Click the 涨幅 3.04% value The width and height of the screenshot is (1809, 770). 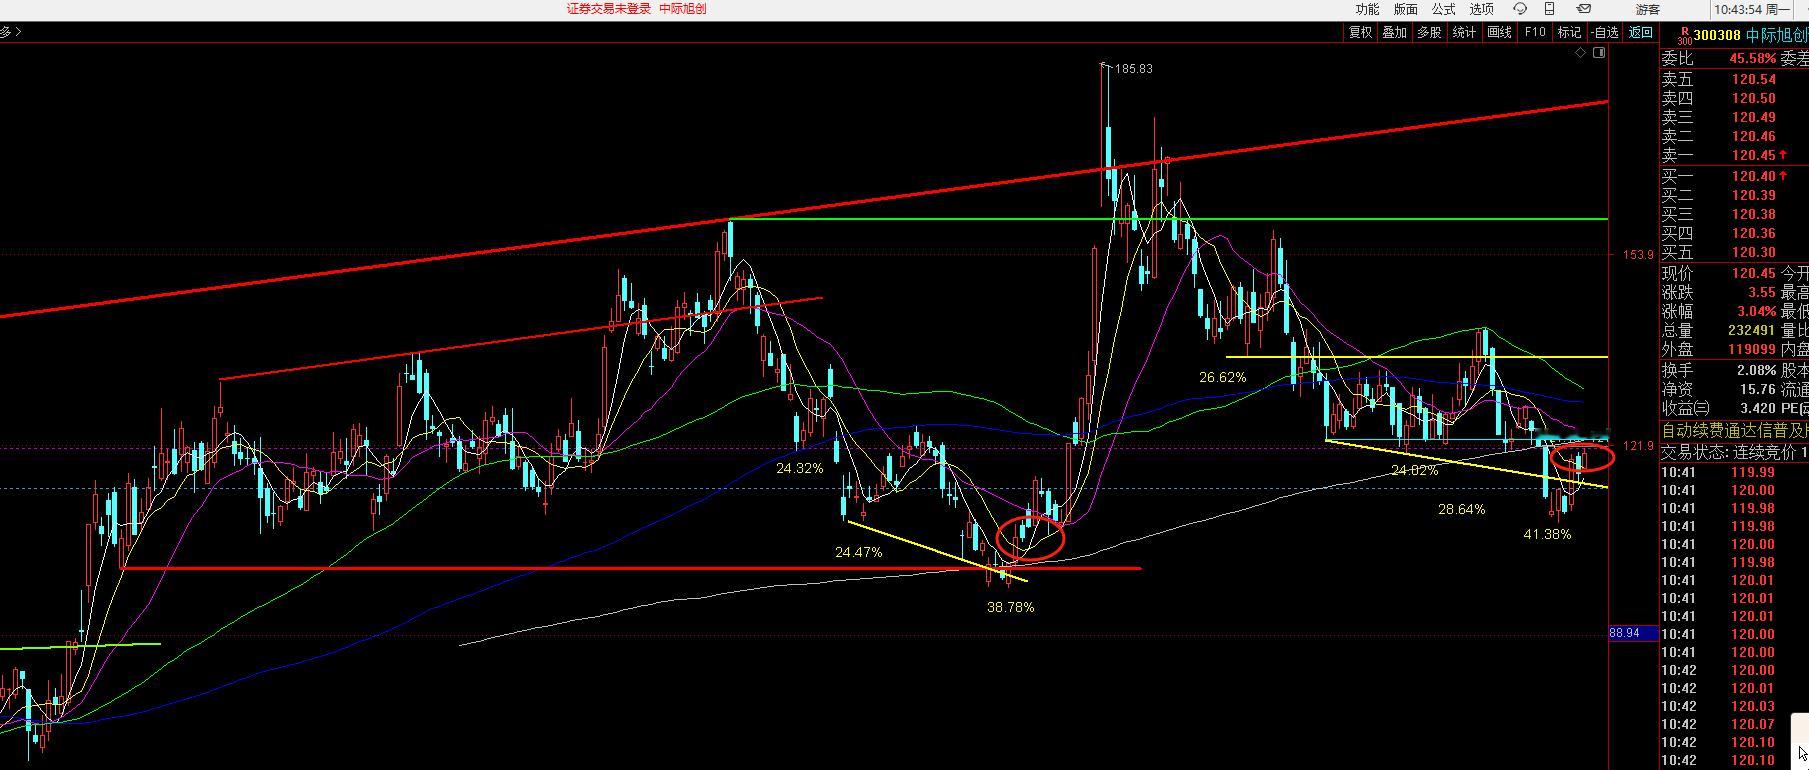[1758, 311]
